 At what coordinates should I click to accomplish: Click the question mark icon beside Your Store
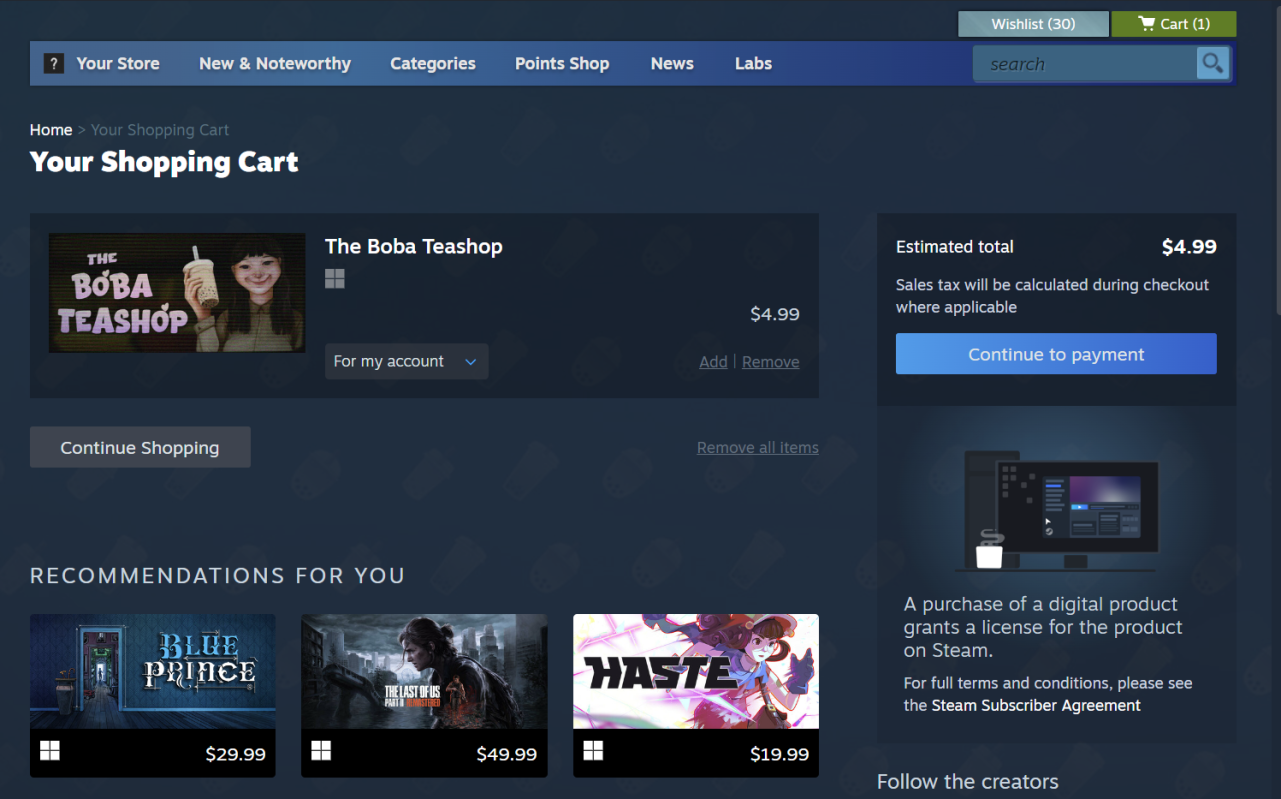(x=53, y=64)
